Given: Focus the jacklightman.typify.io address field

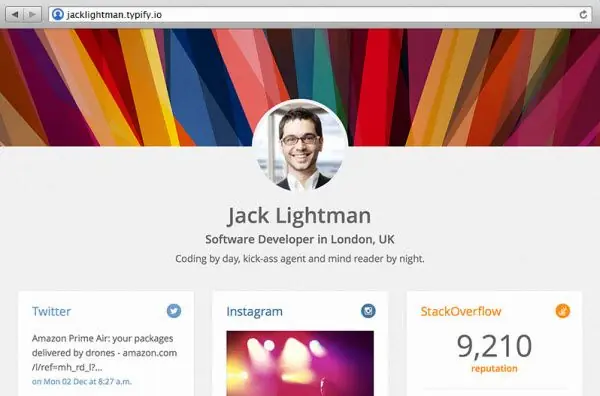Looking at the screenshot, I should tap(320, 15).
